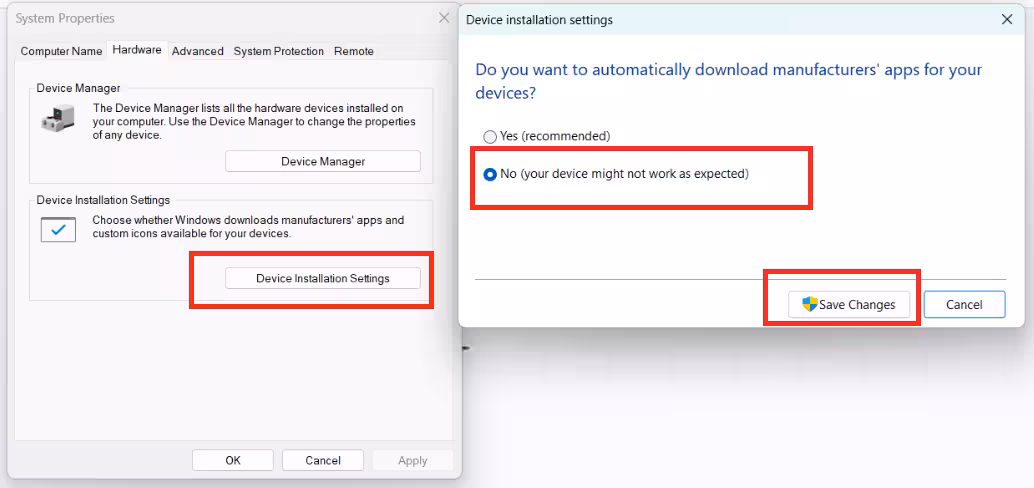Click the Device Manager button
Image resolution: width=1034 pixels, height=488 pixels.
323,162
